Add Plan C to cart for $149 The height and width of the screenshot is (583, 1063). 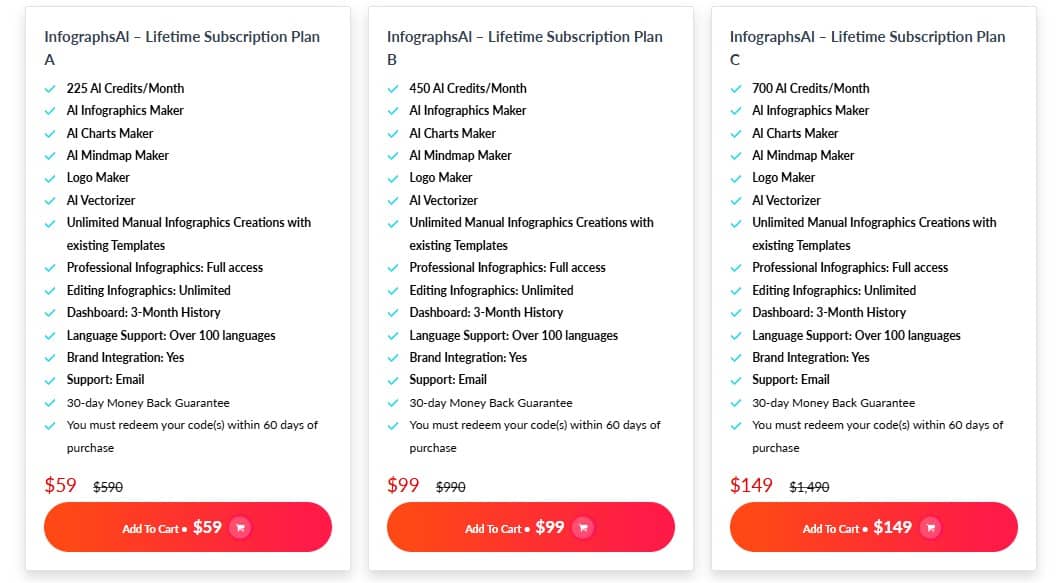(873, 527)
